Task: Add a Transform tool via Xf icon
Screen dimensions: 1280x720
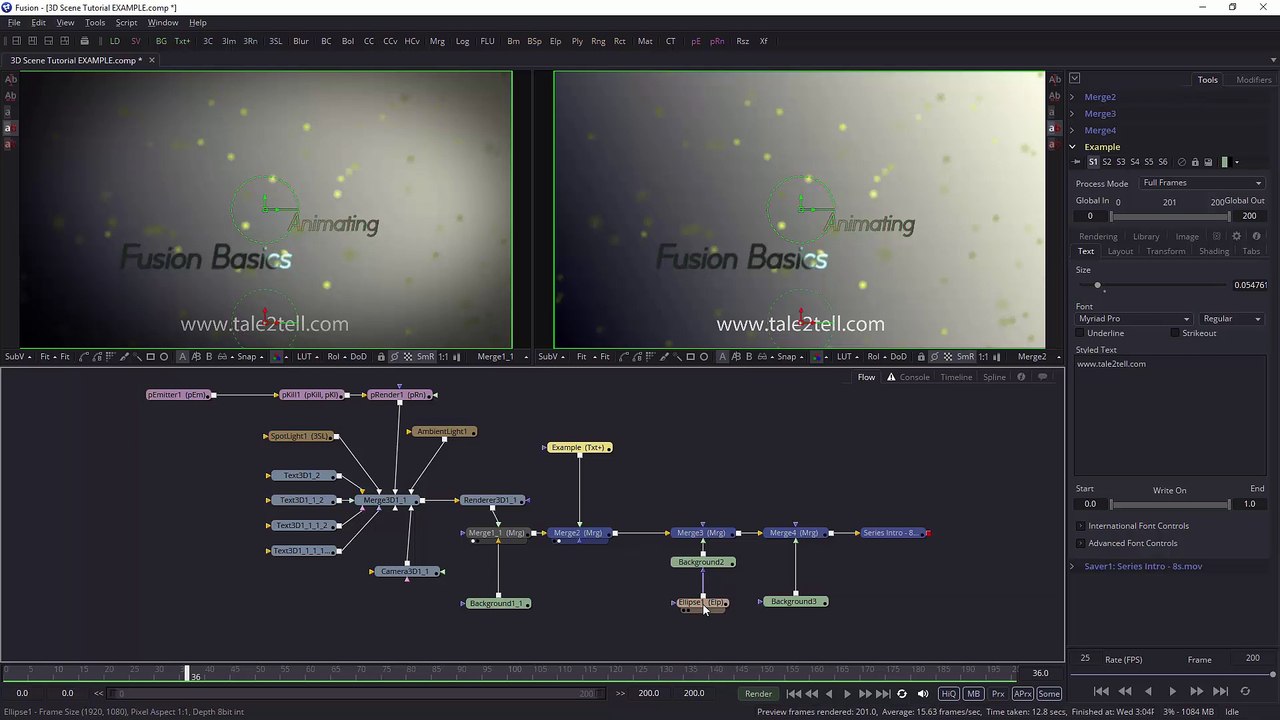Action: pos(764,41)
